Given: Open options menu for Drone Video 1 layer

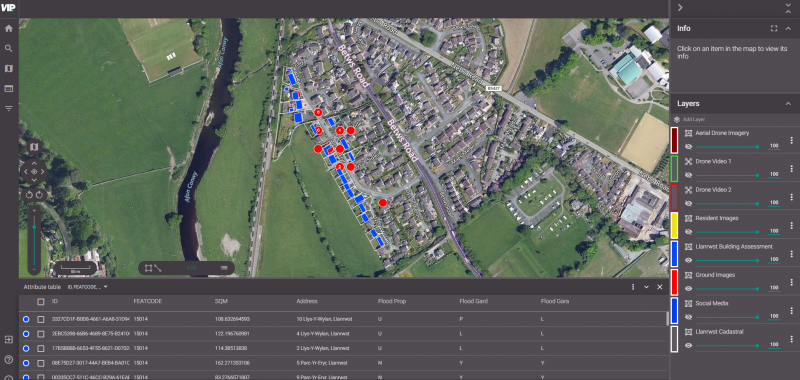Looking at the screenshot, I should click(x=791, y=168).
